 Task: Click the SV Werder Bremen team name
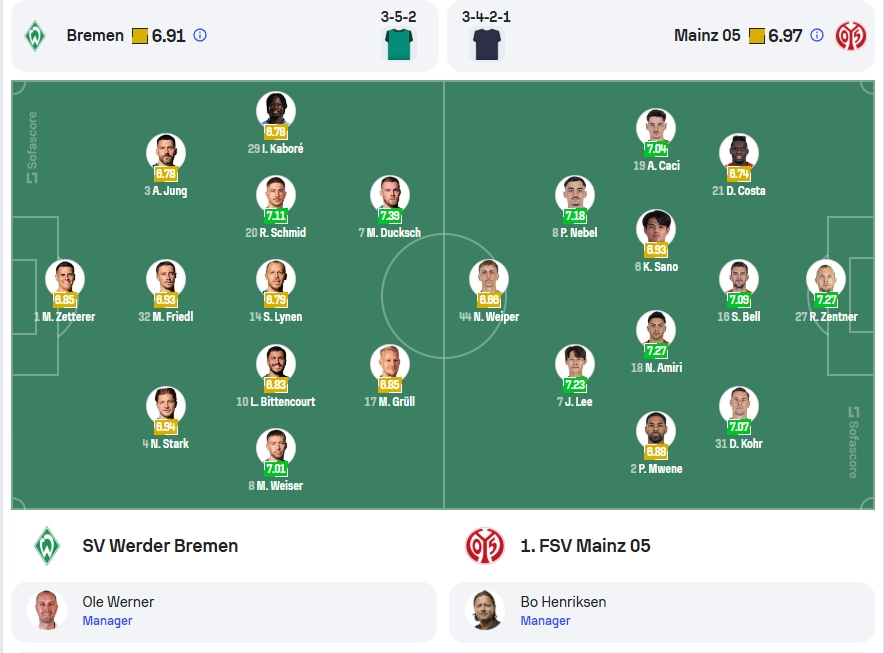point(160,546)
